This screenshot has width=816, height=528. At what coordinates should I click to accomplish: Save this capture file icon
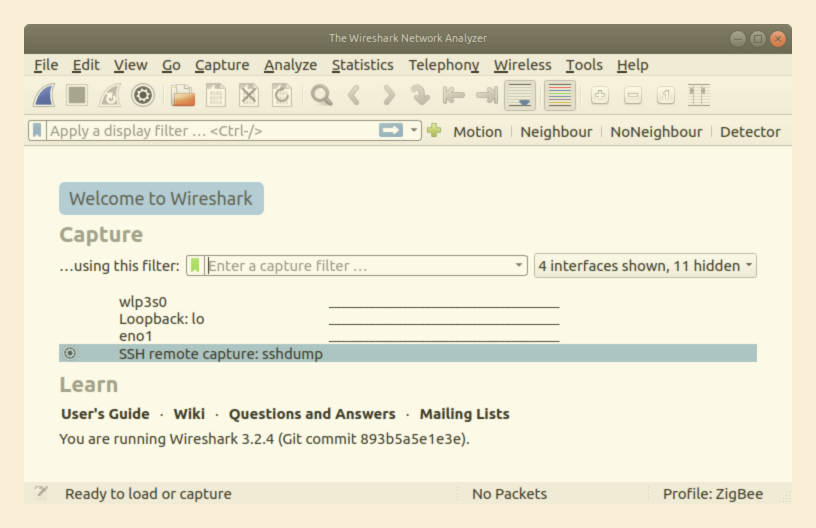pos(215,96)
